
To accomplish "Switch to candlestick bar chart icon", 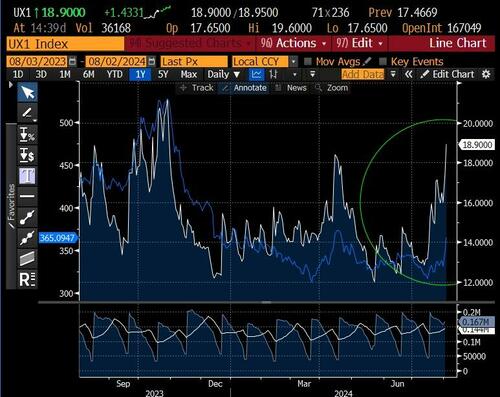I will point(274,74).
